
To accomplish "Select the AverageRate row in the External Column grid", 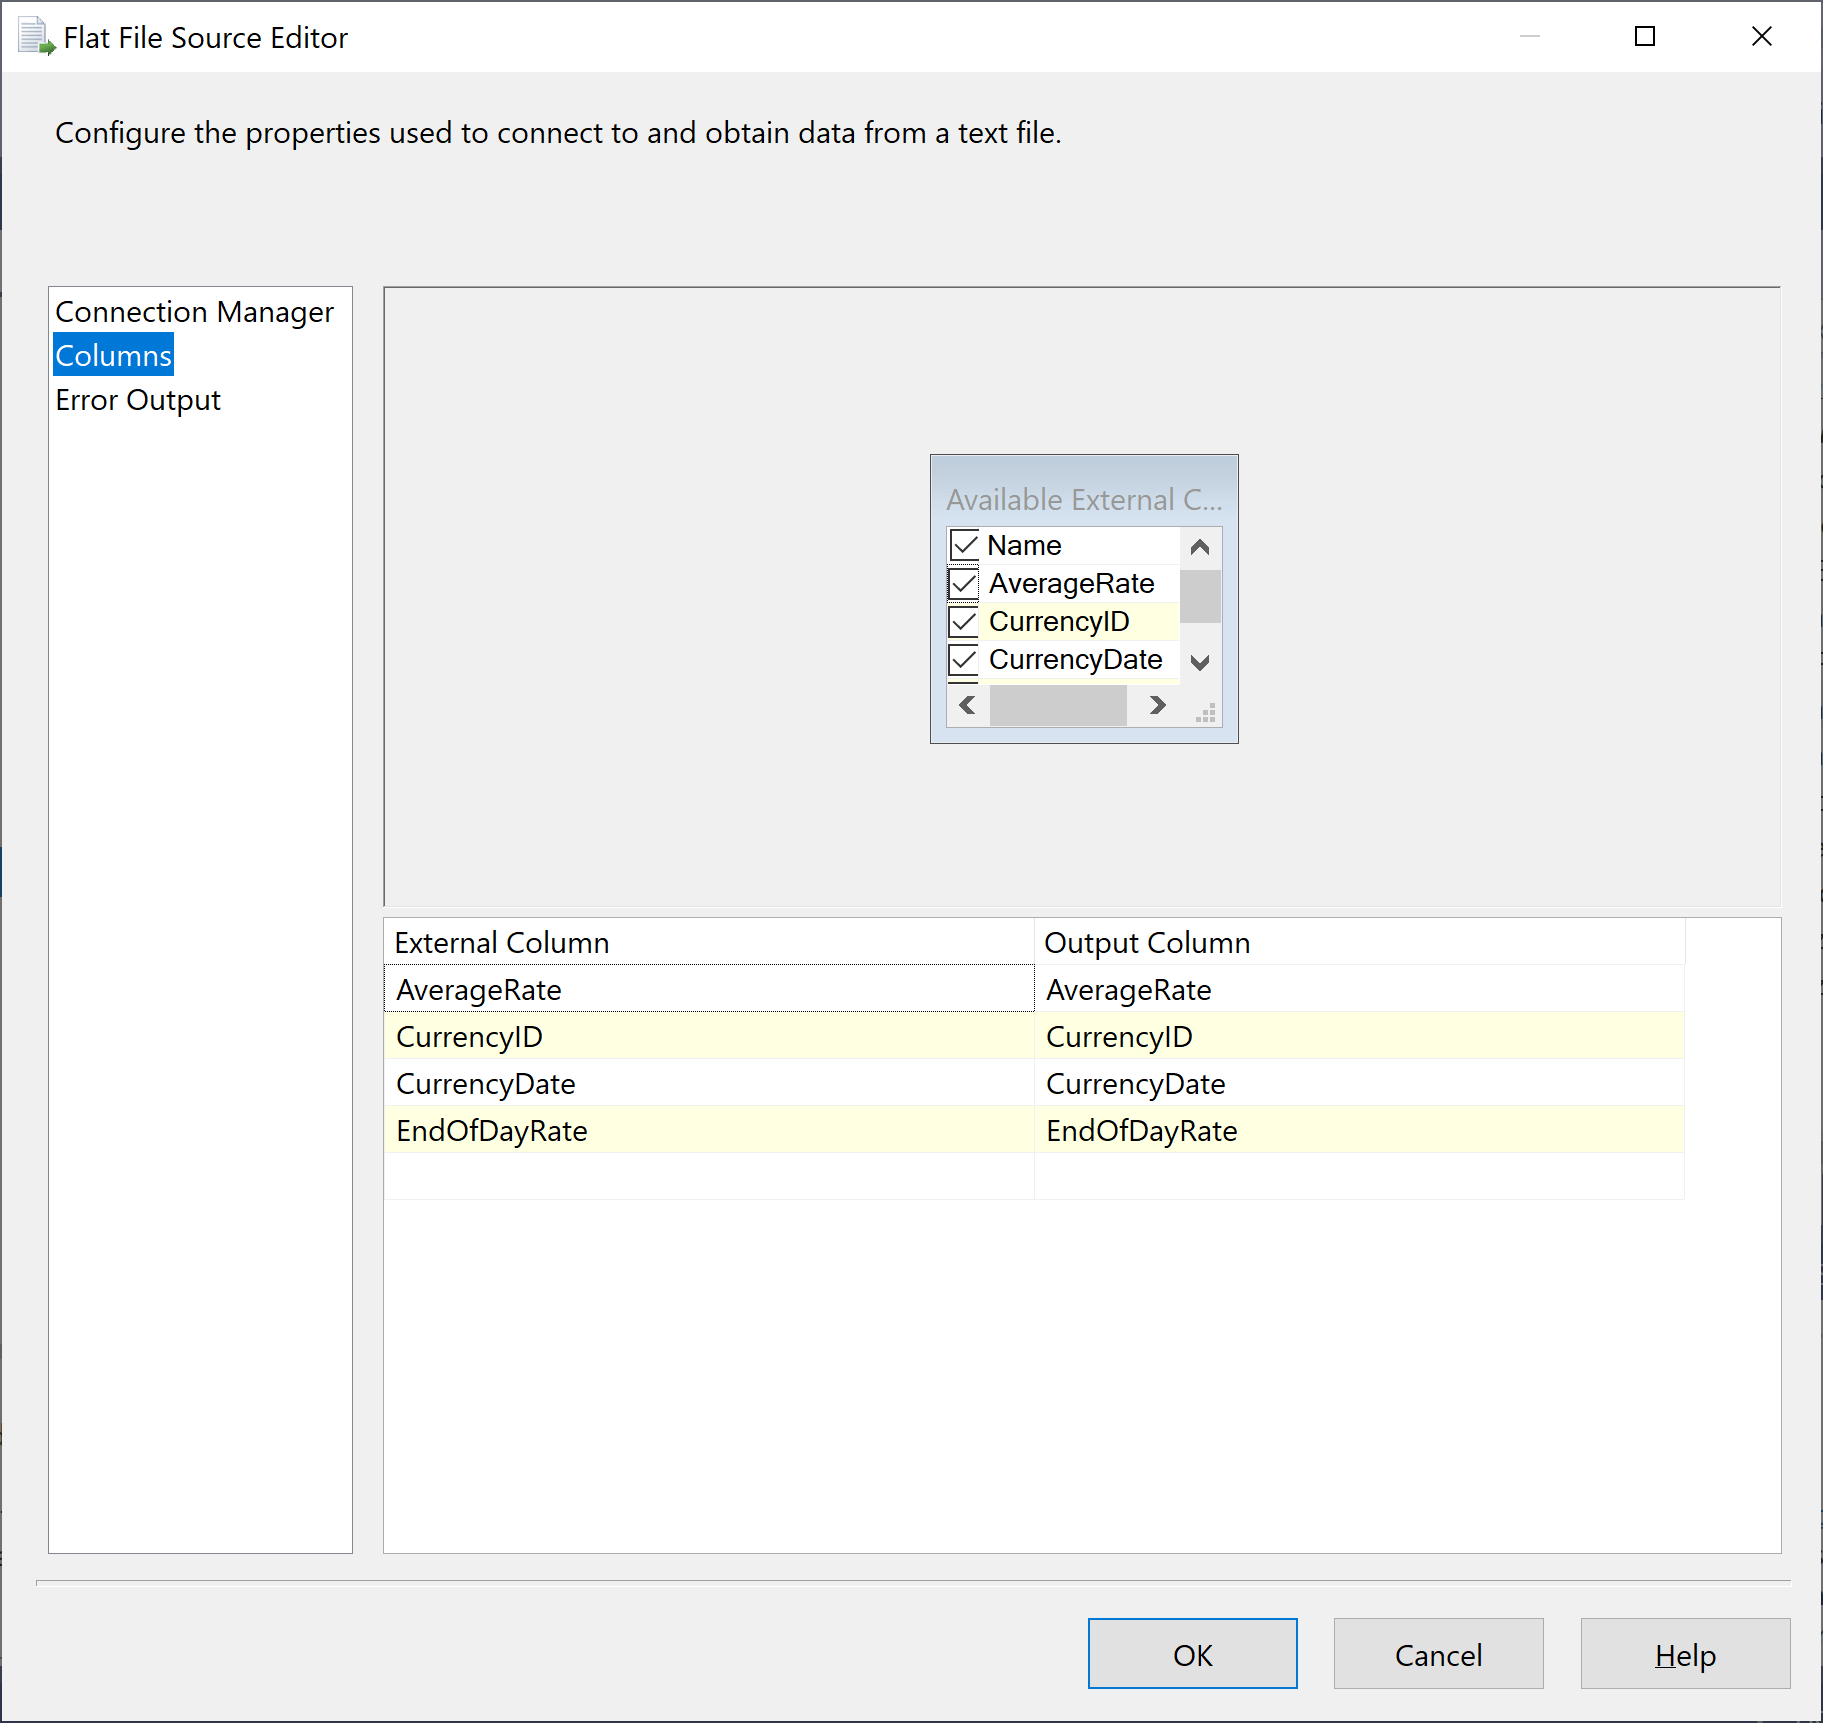I will tap(478, 989).
